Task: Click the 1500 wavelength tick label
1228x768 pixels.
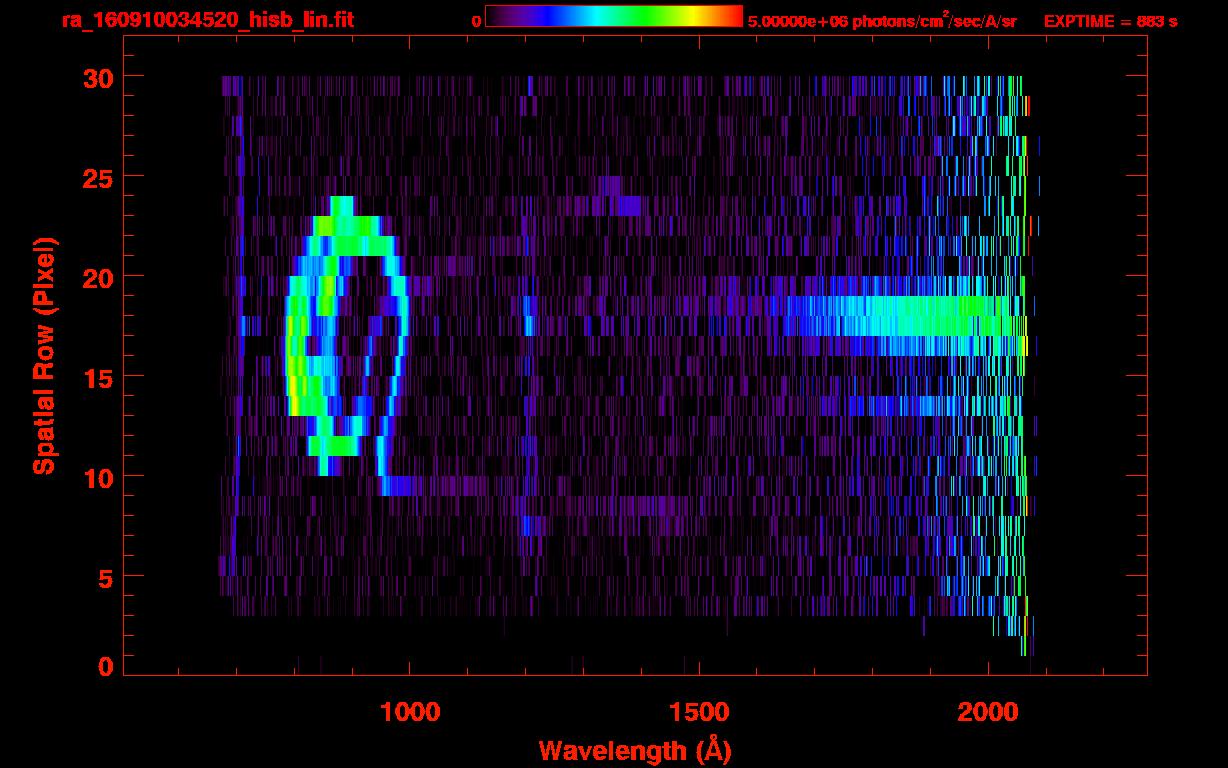Action: click(699, 712)
